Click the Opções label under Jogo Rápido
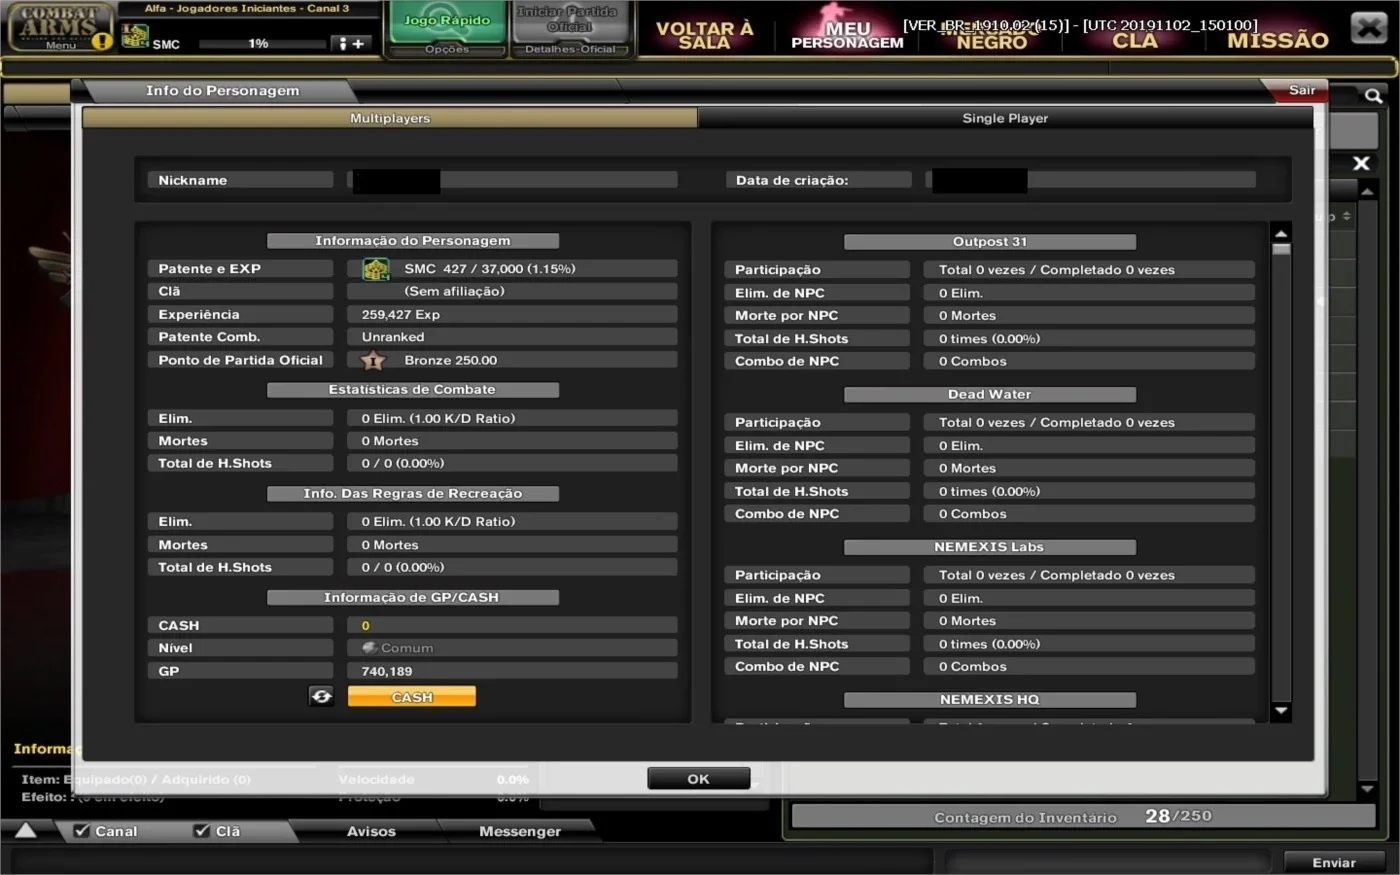The height and width of the screenshot is (875, 1400). pos(447,49)
